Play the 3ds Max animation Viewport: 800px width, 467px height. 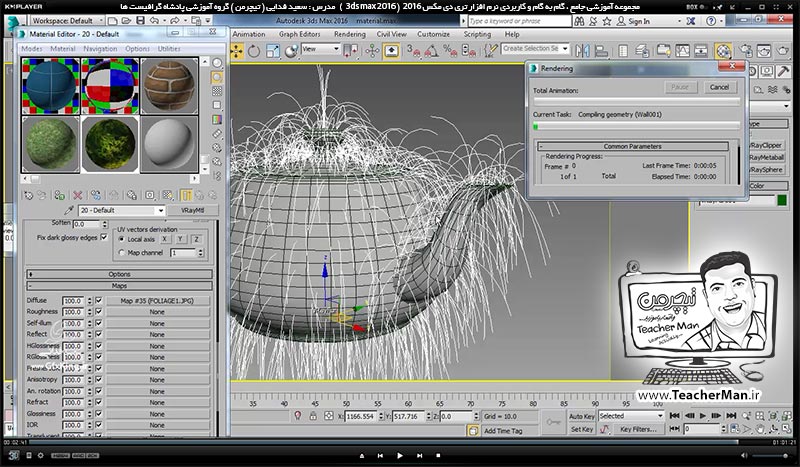pyautogui.click(x=703, y=415)
